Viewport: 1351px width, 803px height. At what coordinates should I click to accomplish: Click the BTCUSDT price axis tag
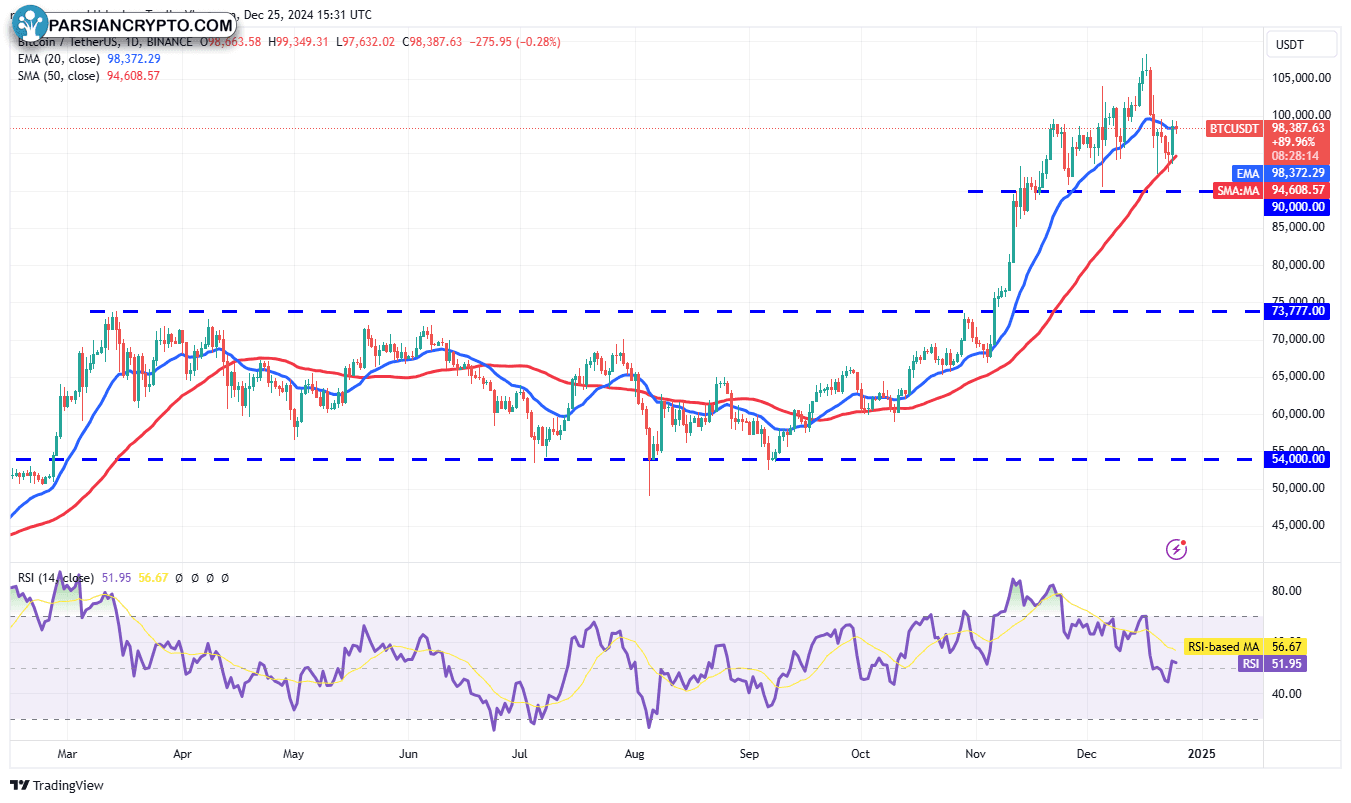coord(1235,128)
